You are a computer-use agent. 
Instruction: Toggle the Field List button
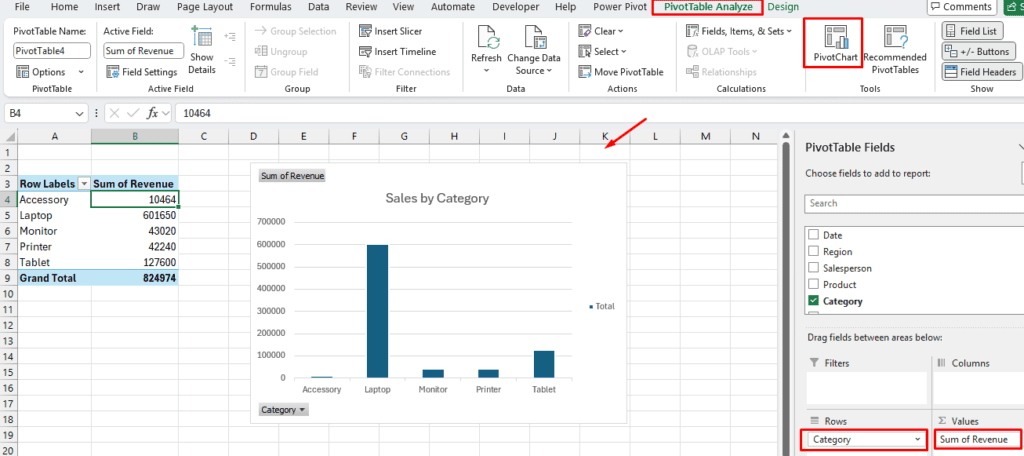(972, 31)
